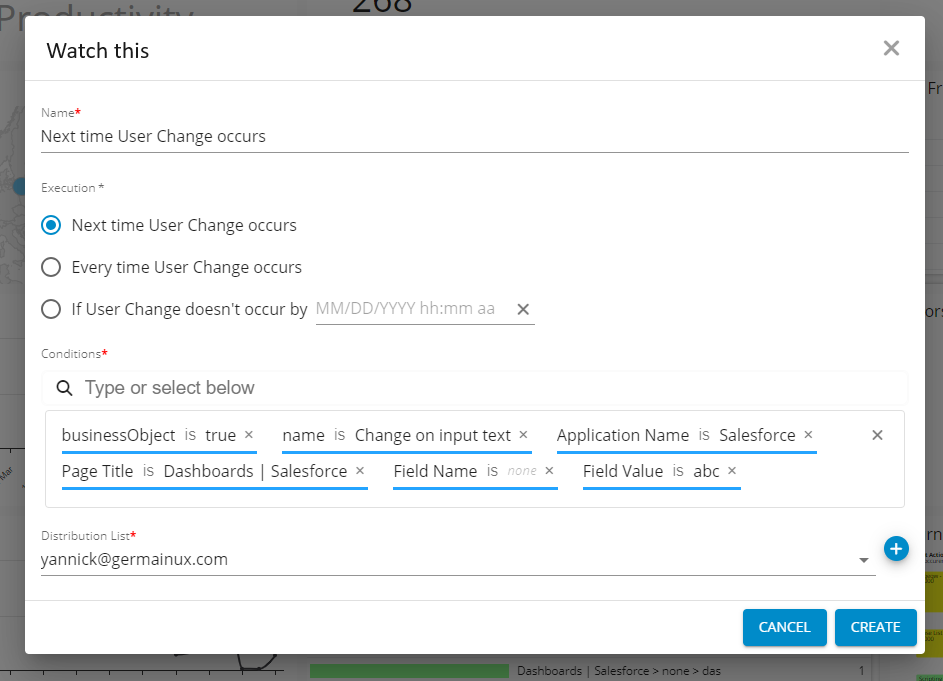Remove the Application Name is Salesforce condition
943x681 pixels.
808,435
